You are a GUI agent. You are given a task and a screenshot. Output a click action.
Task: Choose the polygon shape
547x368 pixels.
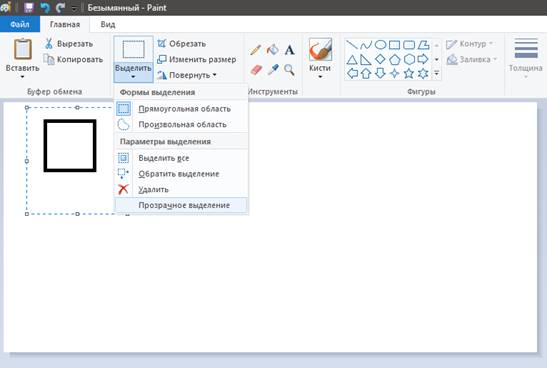click(x=423, y=45)
